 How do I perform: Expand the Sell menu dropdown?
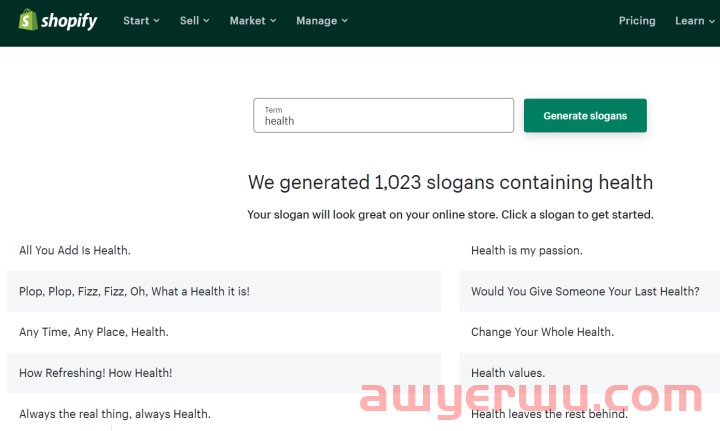(194, 21)
